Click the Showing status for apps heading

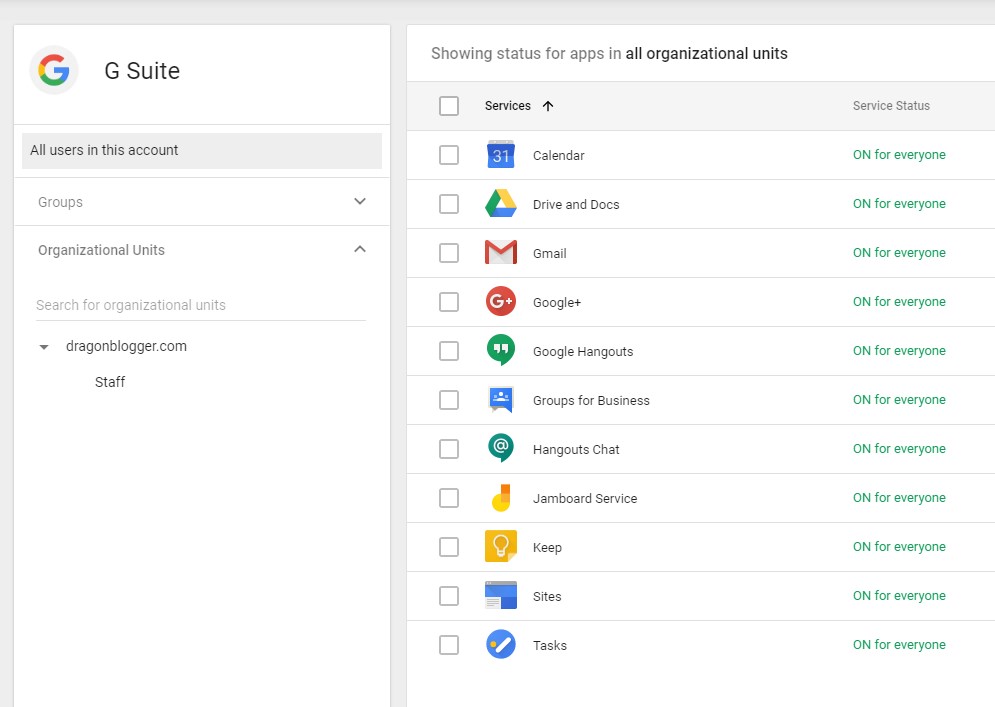[x=609, y=53]
